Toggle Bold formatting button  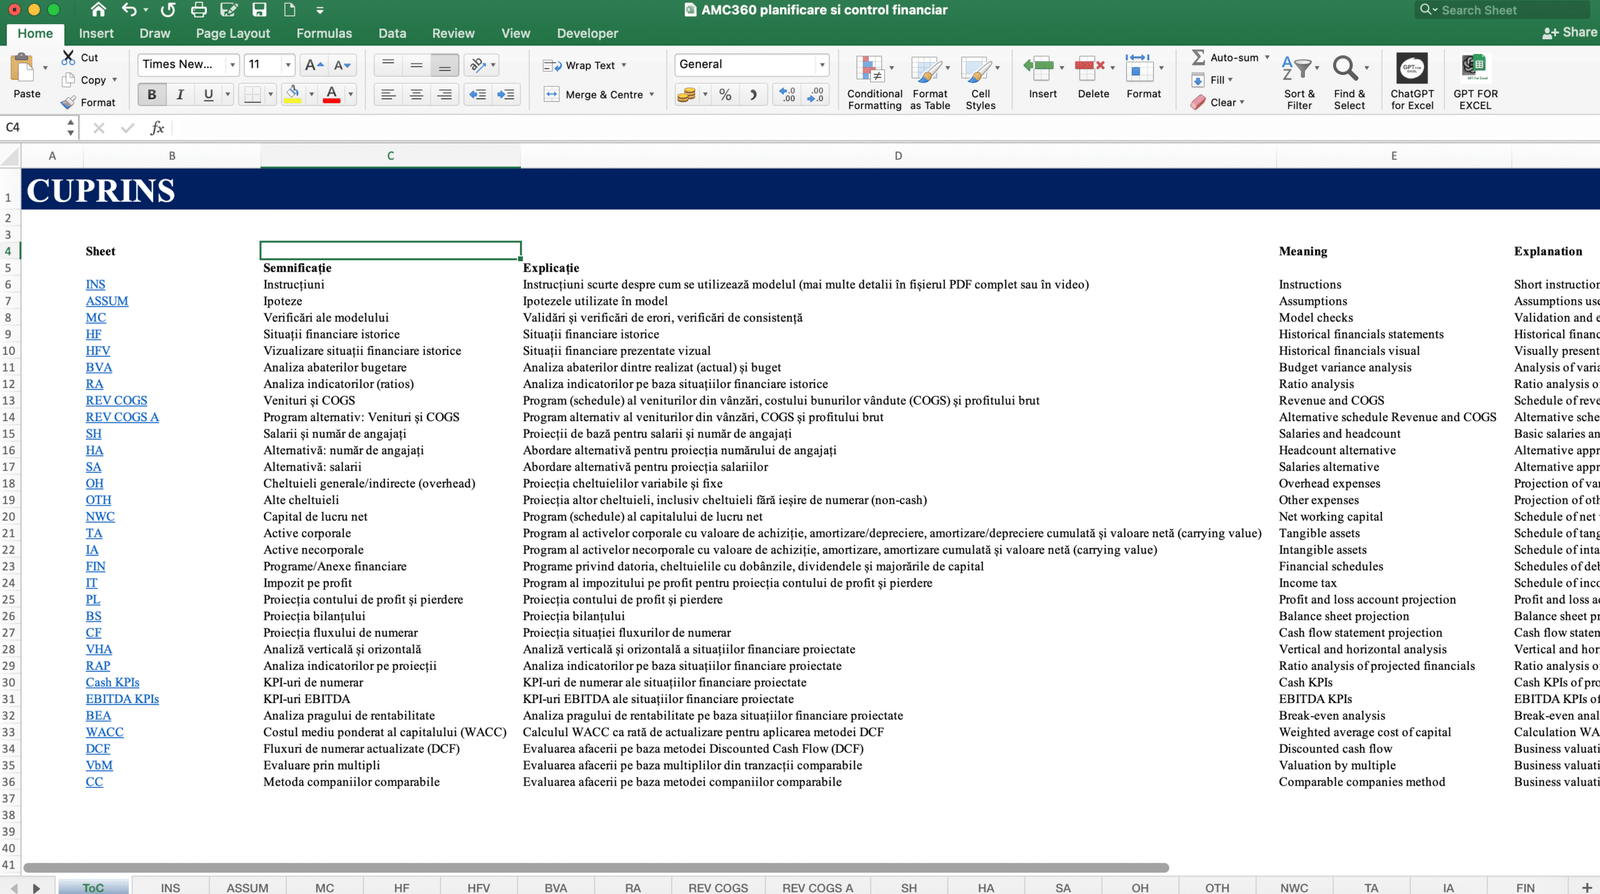coord(152,95)
